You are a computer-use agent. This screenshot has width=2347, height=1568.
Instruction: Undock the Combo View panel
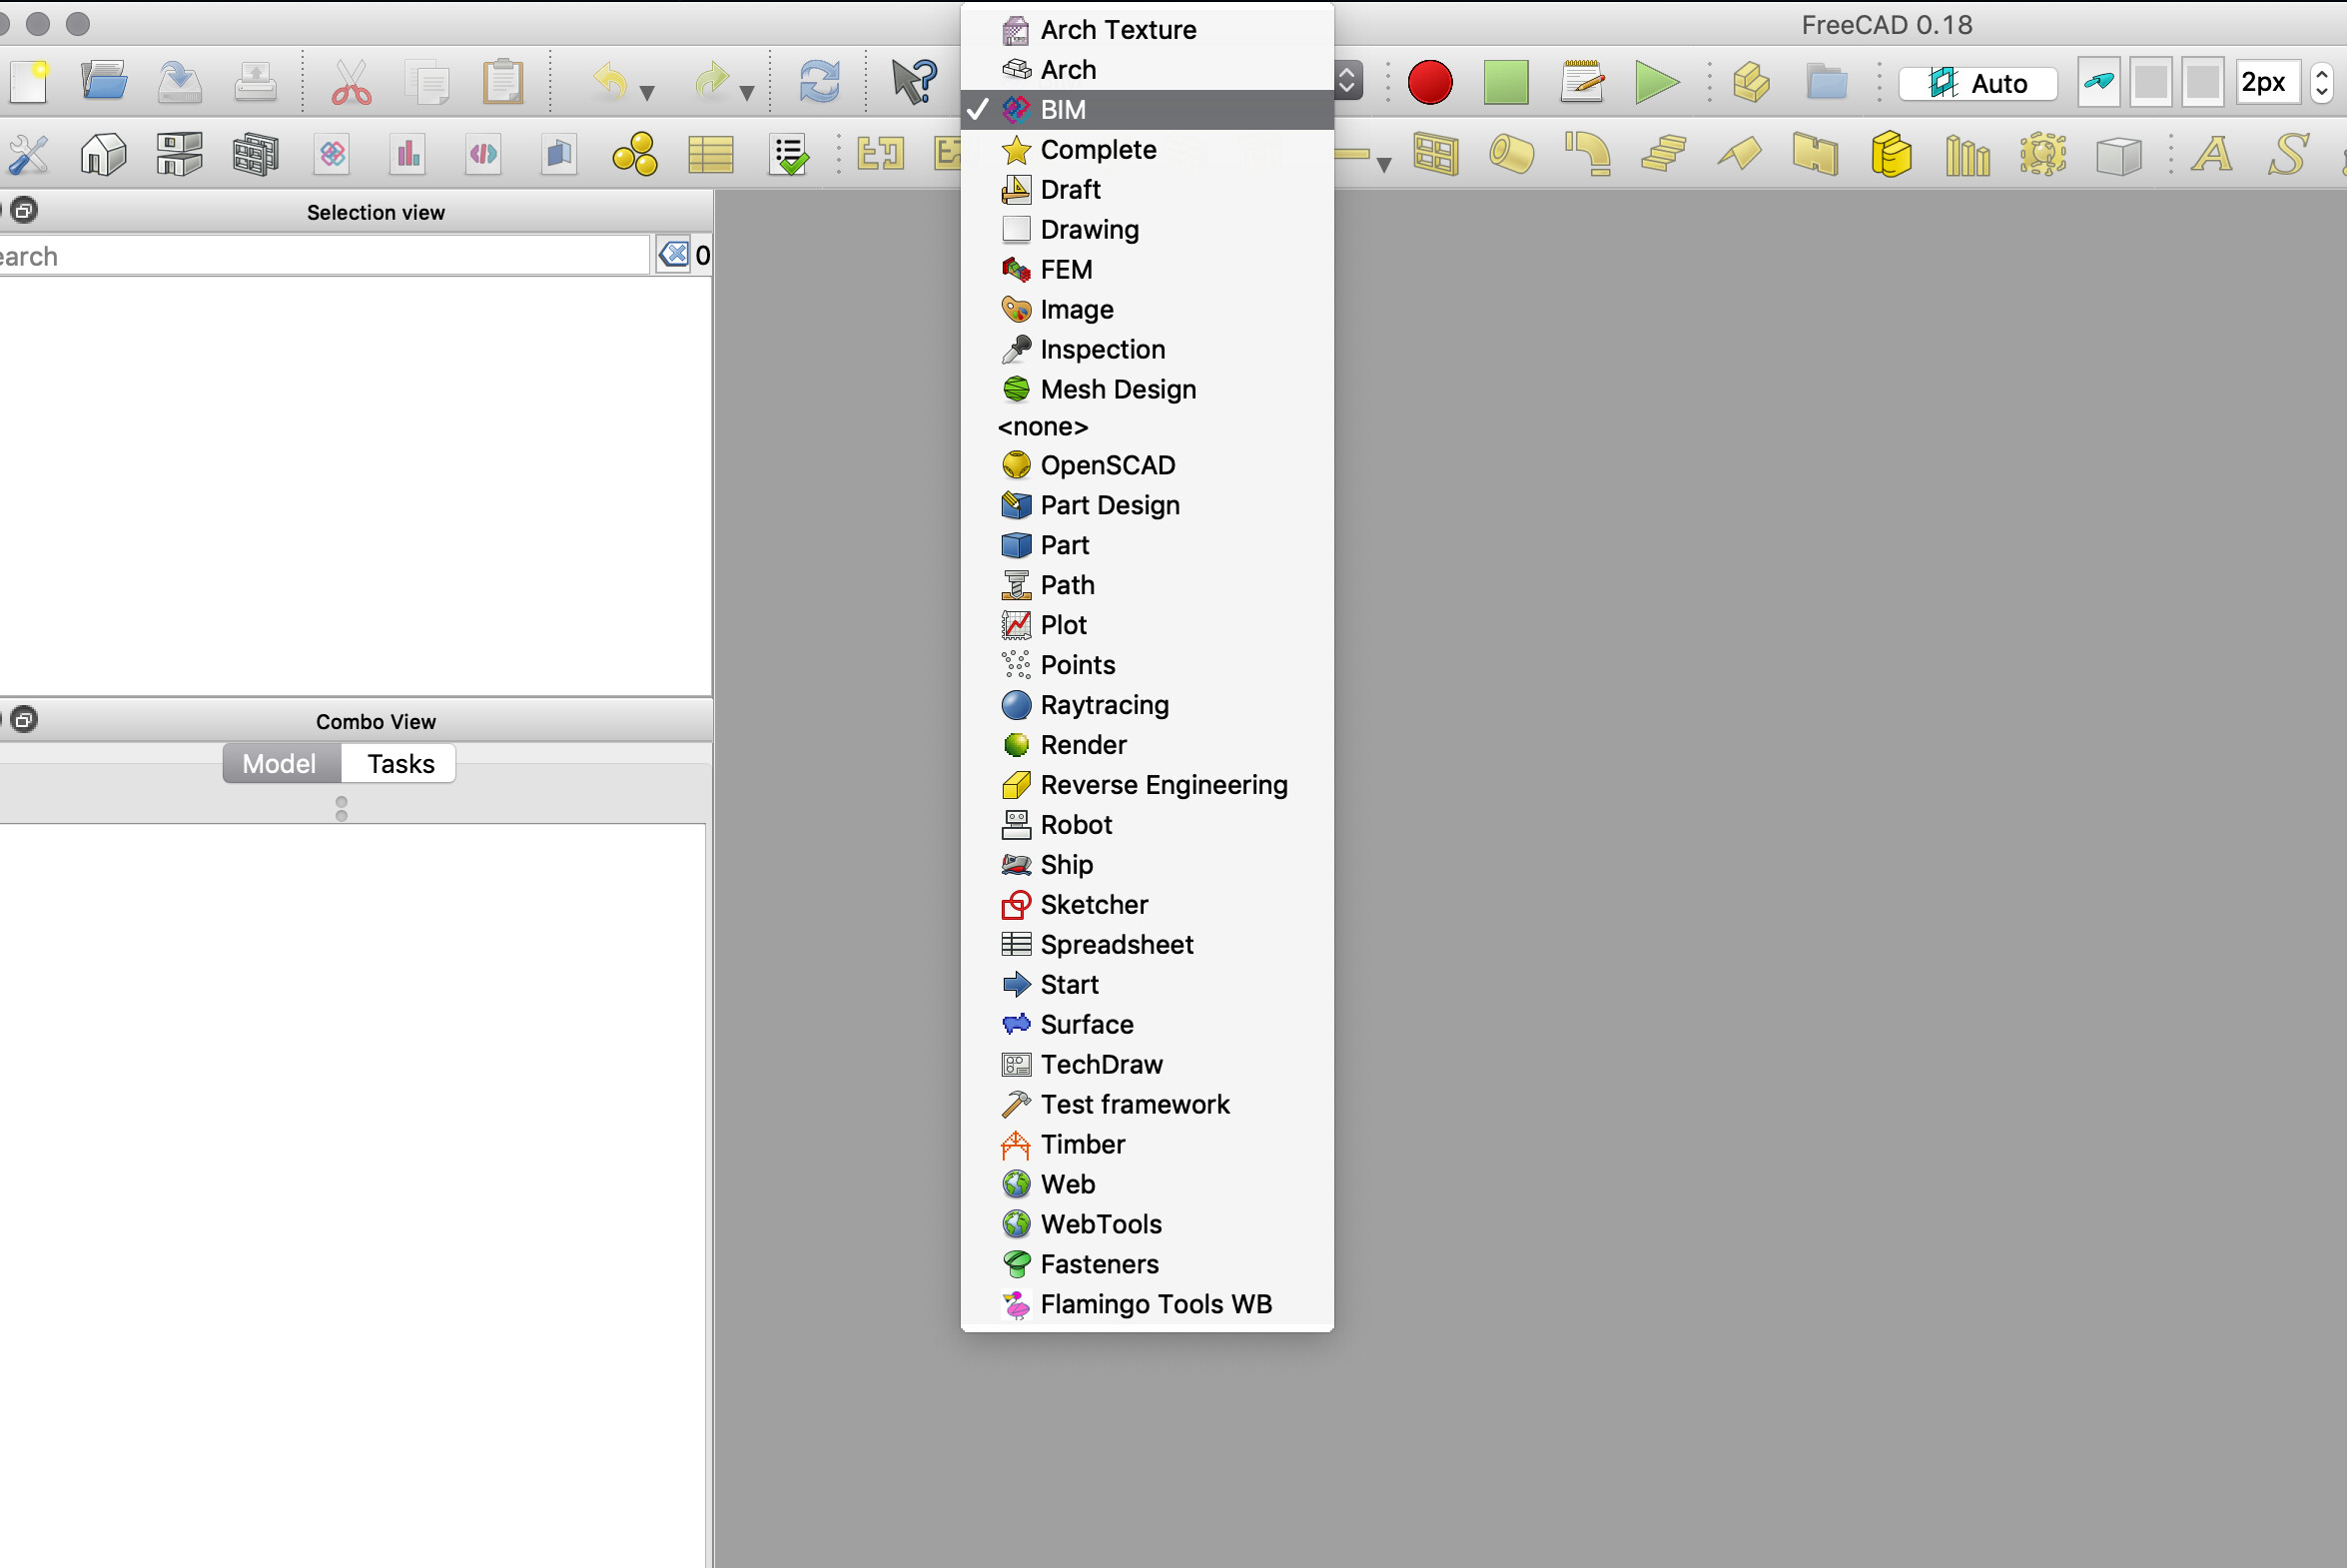click(x=24, y=719)
